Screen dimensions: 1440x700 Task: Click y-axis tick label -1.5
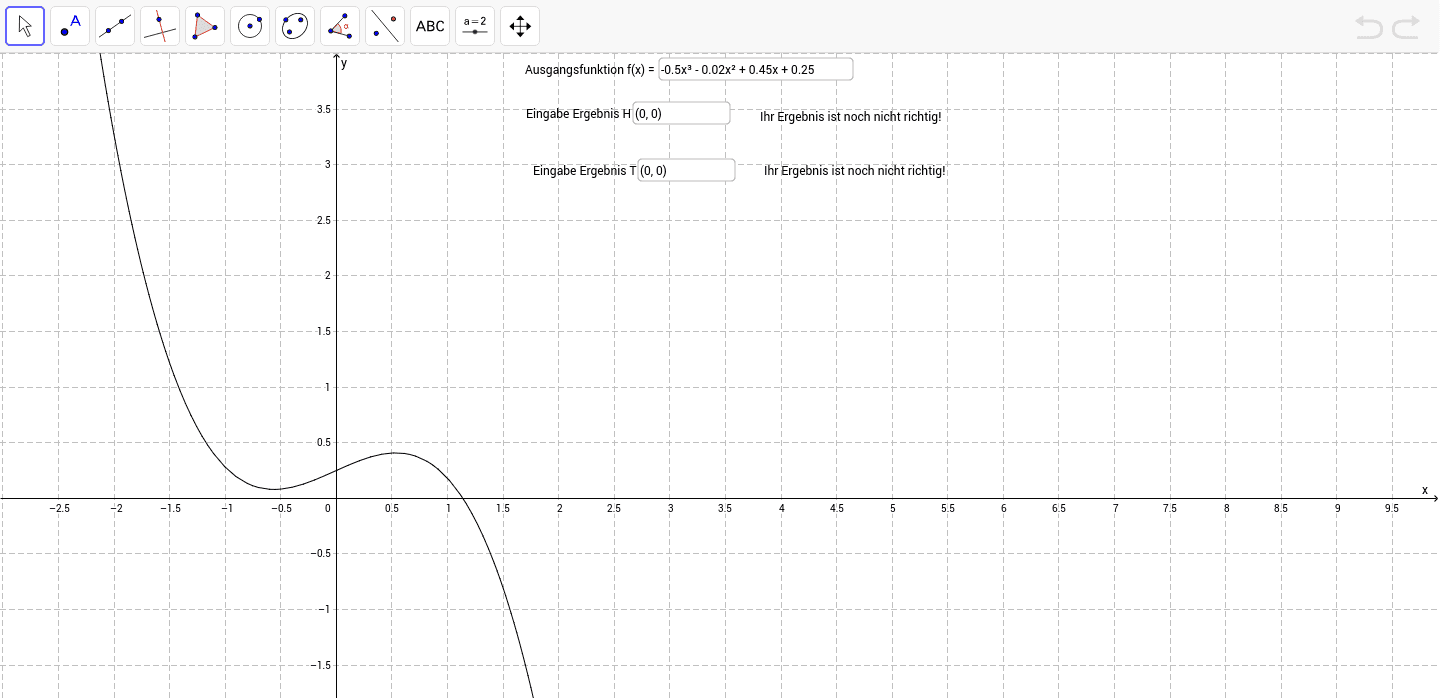(x=321, y=665)
